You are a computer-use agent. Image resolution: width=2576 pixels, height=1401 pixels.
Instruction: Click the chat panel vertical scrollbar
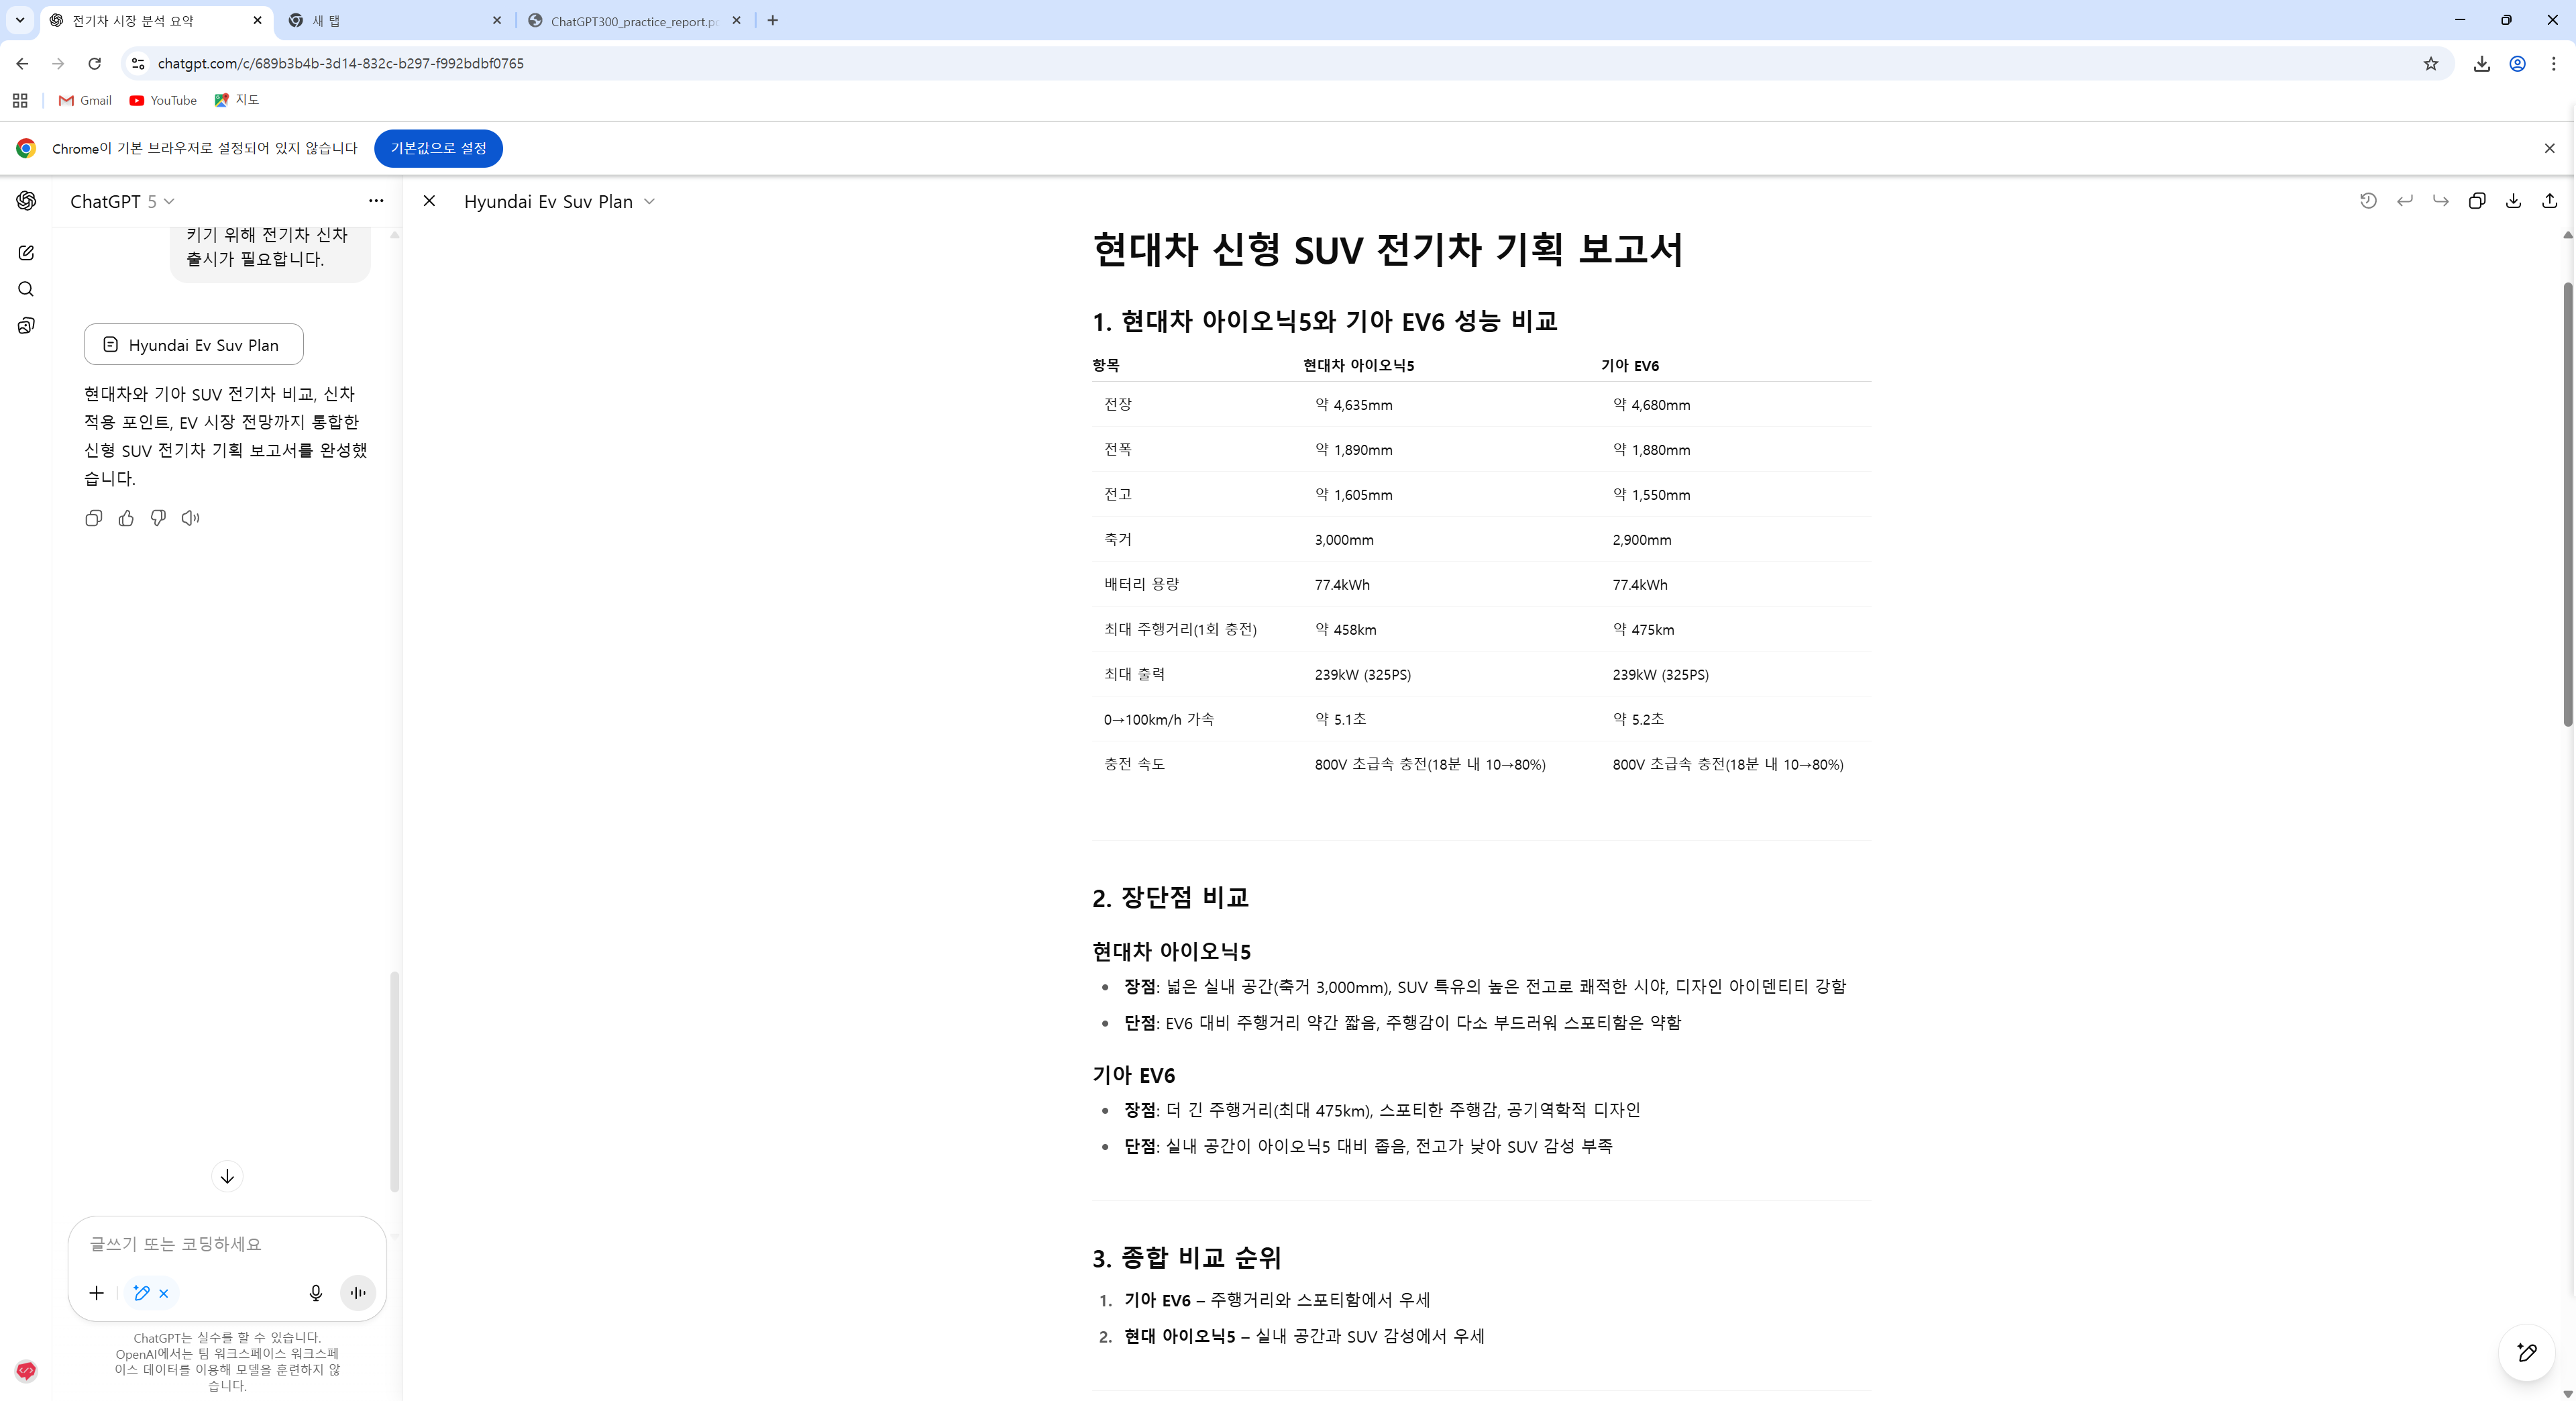click(394, 1081)
